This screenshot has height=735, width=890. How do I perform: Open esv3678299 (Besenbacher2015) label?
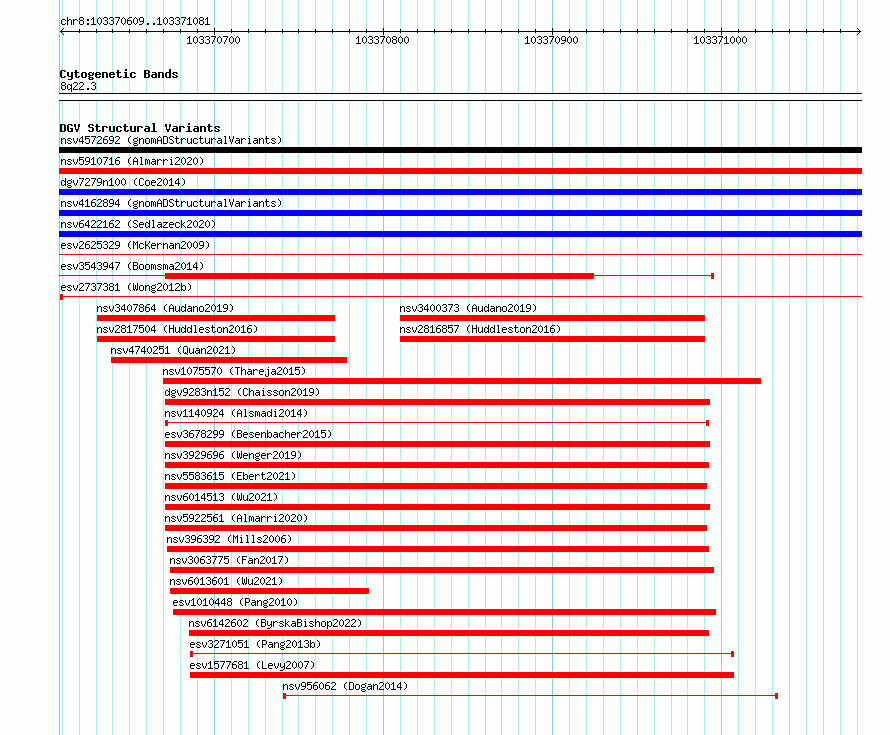coord(248,434)
